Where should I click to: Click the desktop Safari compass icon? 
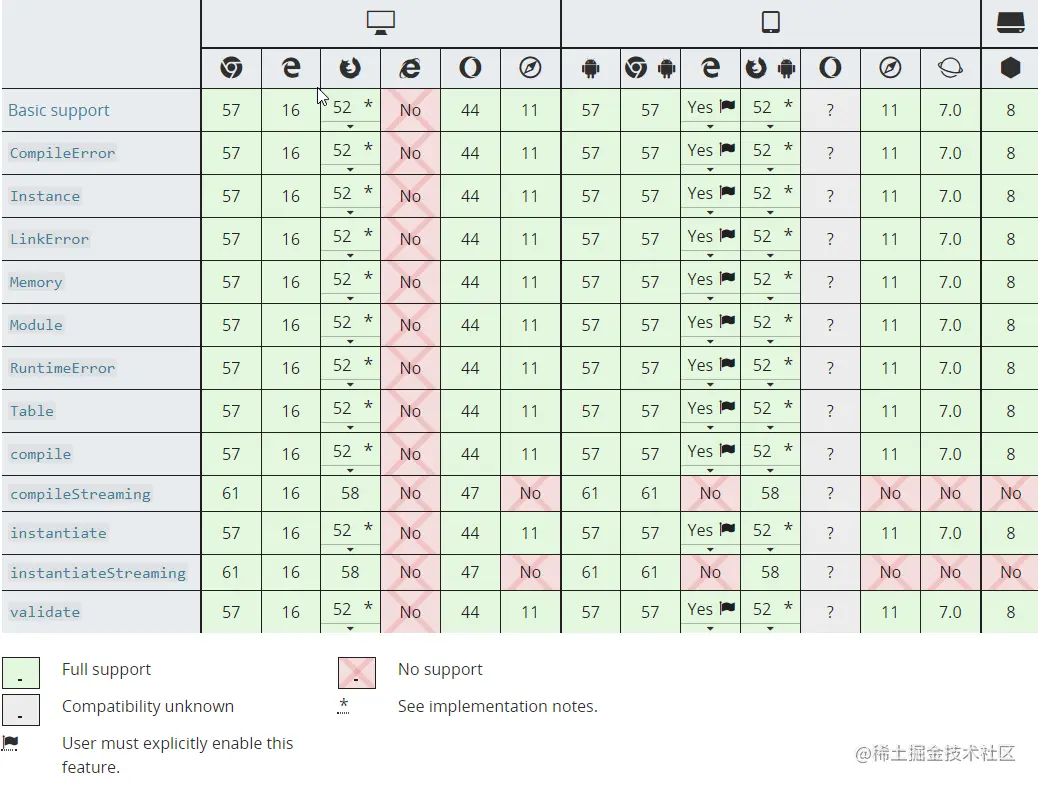530,68
